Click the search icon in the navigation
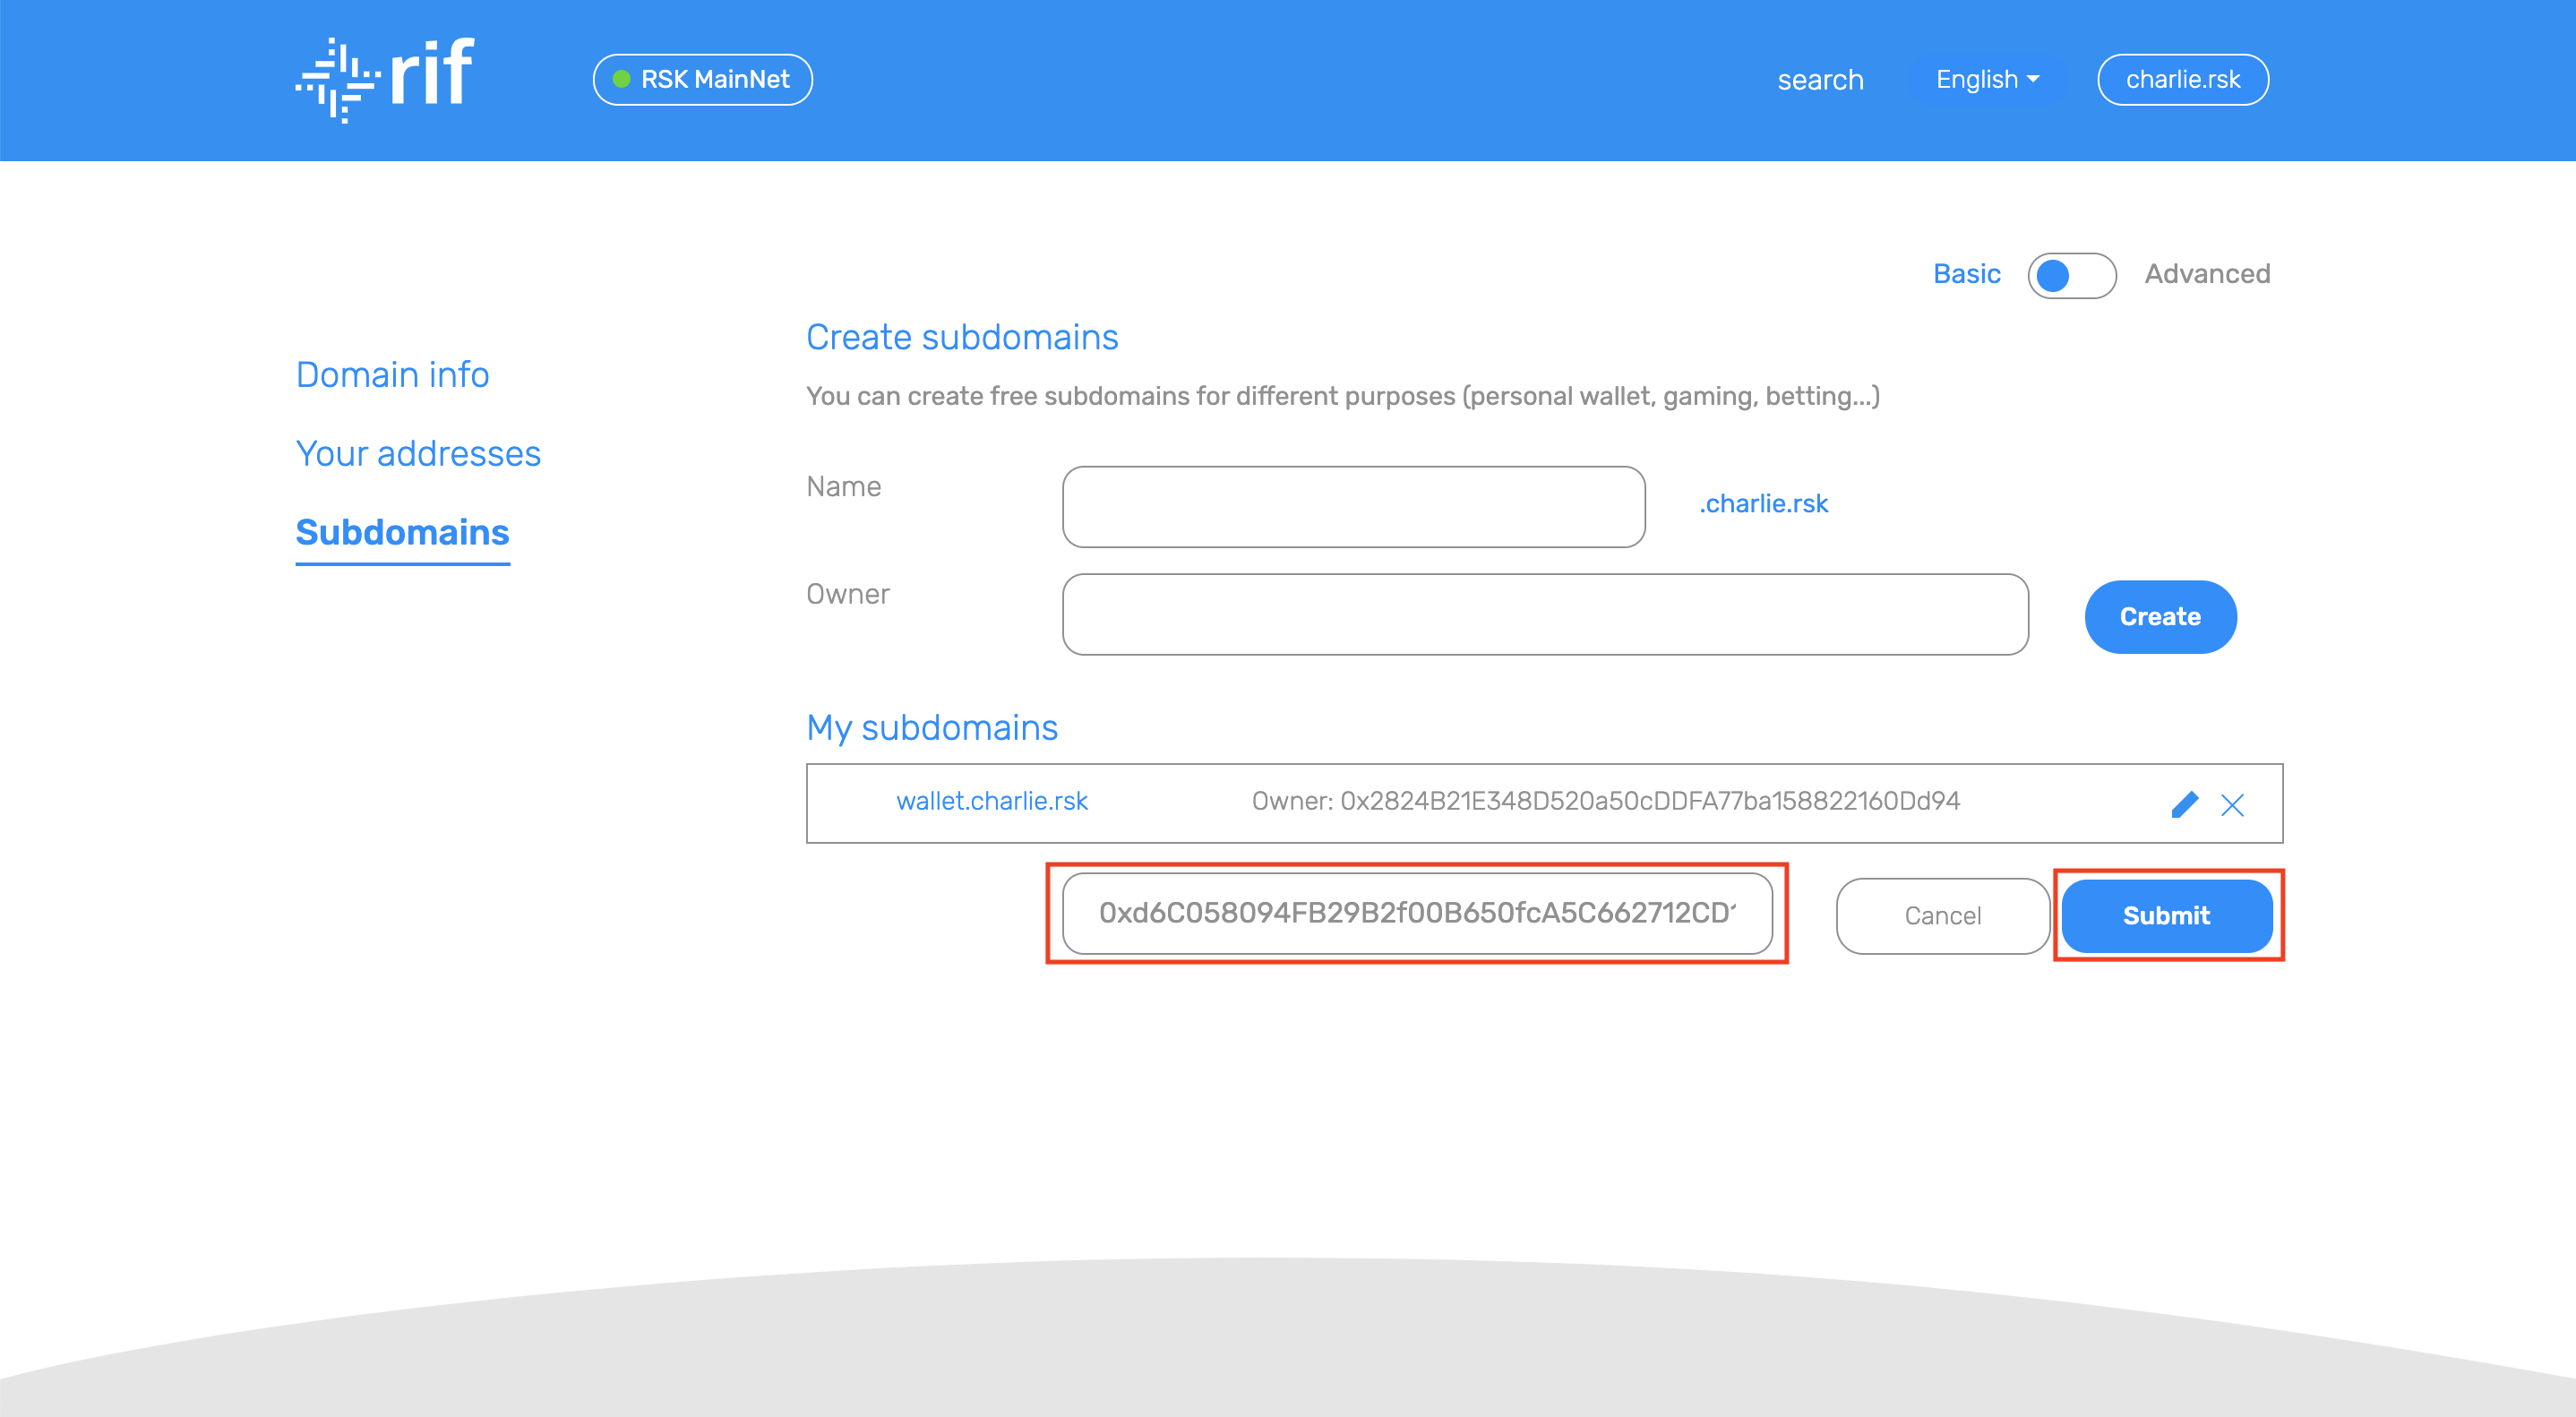Viewport: 2576px width, 1417px height. [x=1821, y=79]
